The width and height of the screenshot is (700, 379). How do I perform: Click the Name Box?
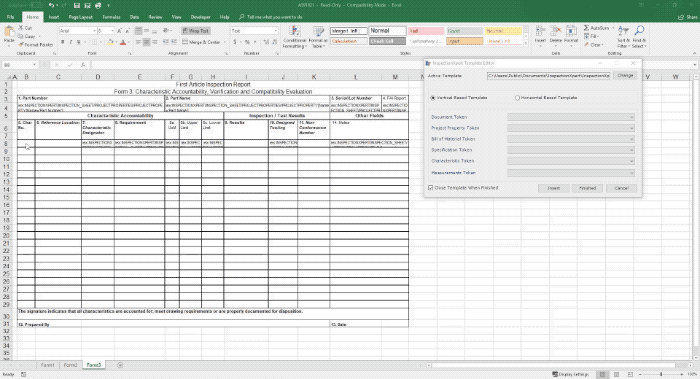tap(20, 65)
